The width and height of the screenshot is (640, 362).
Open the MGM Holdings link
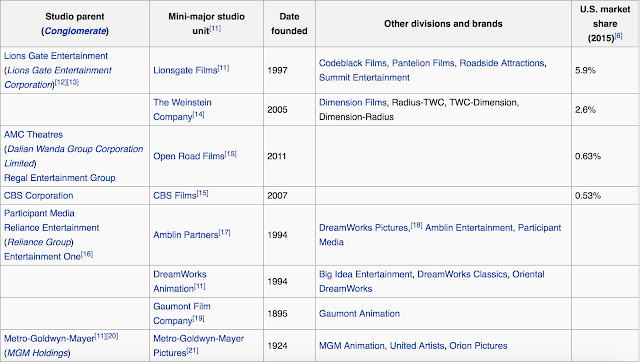click(38, 353)
